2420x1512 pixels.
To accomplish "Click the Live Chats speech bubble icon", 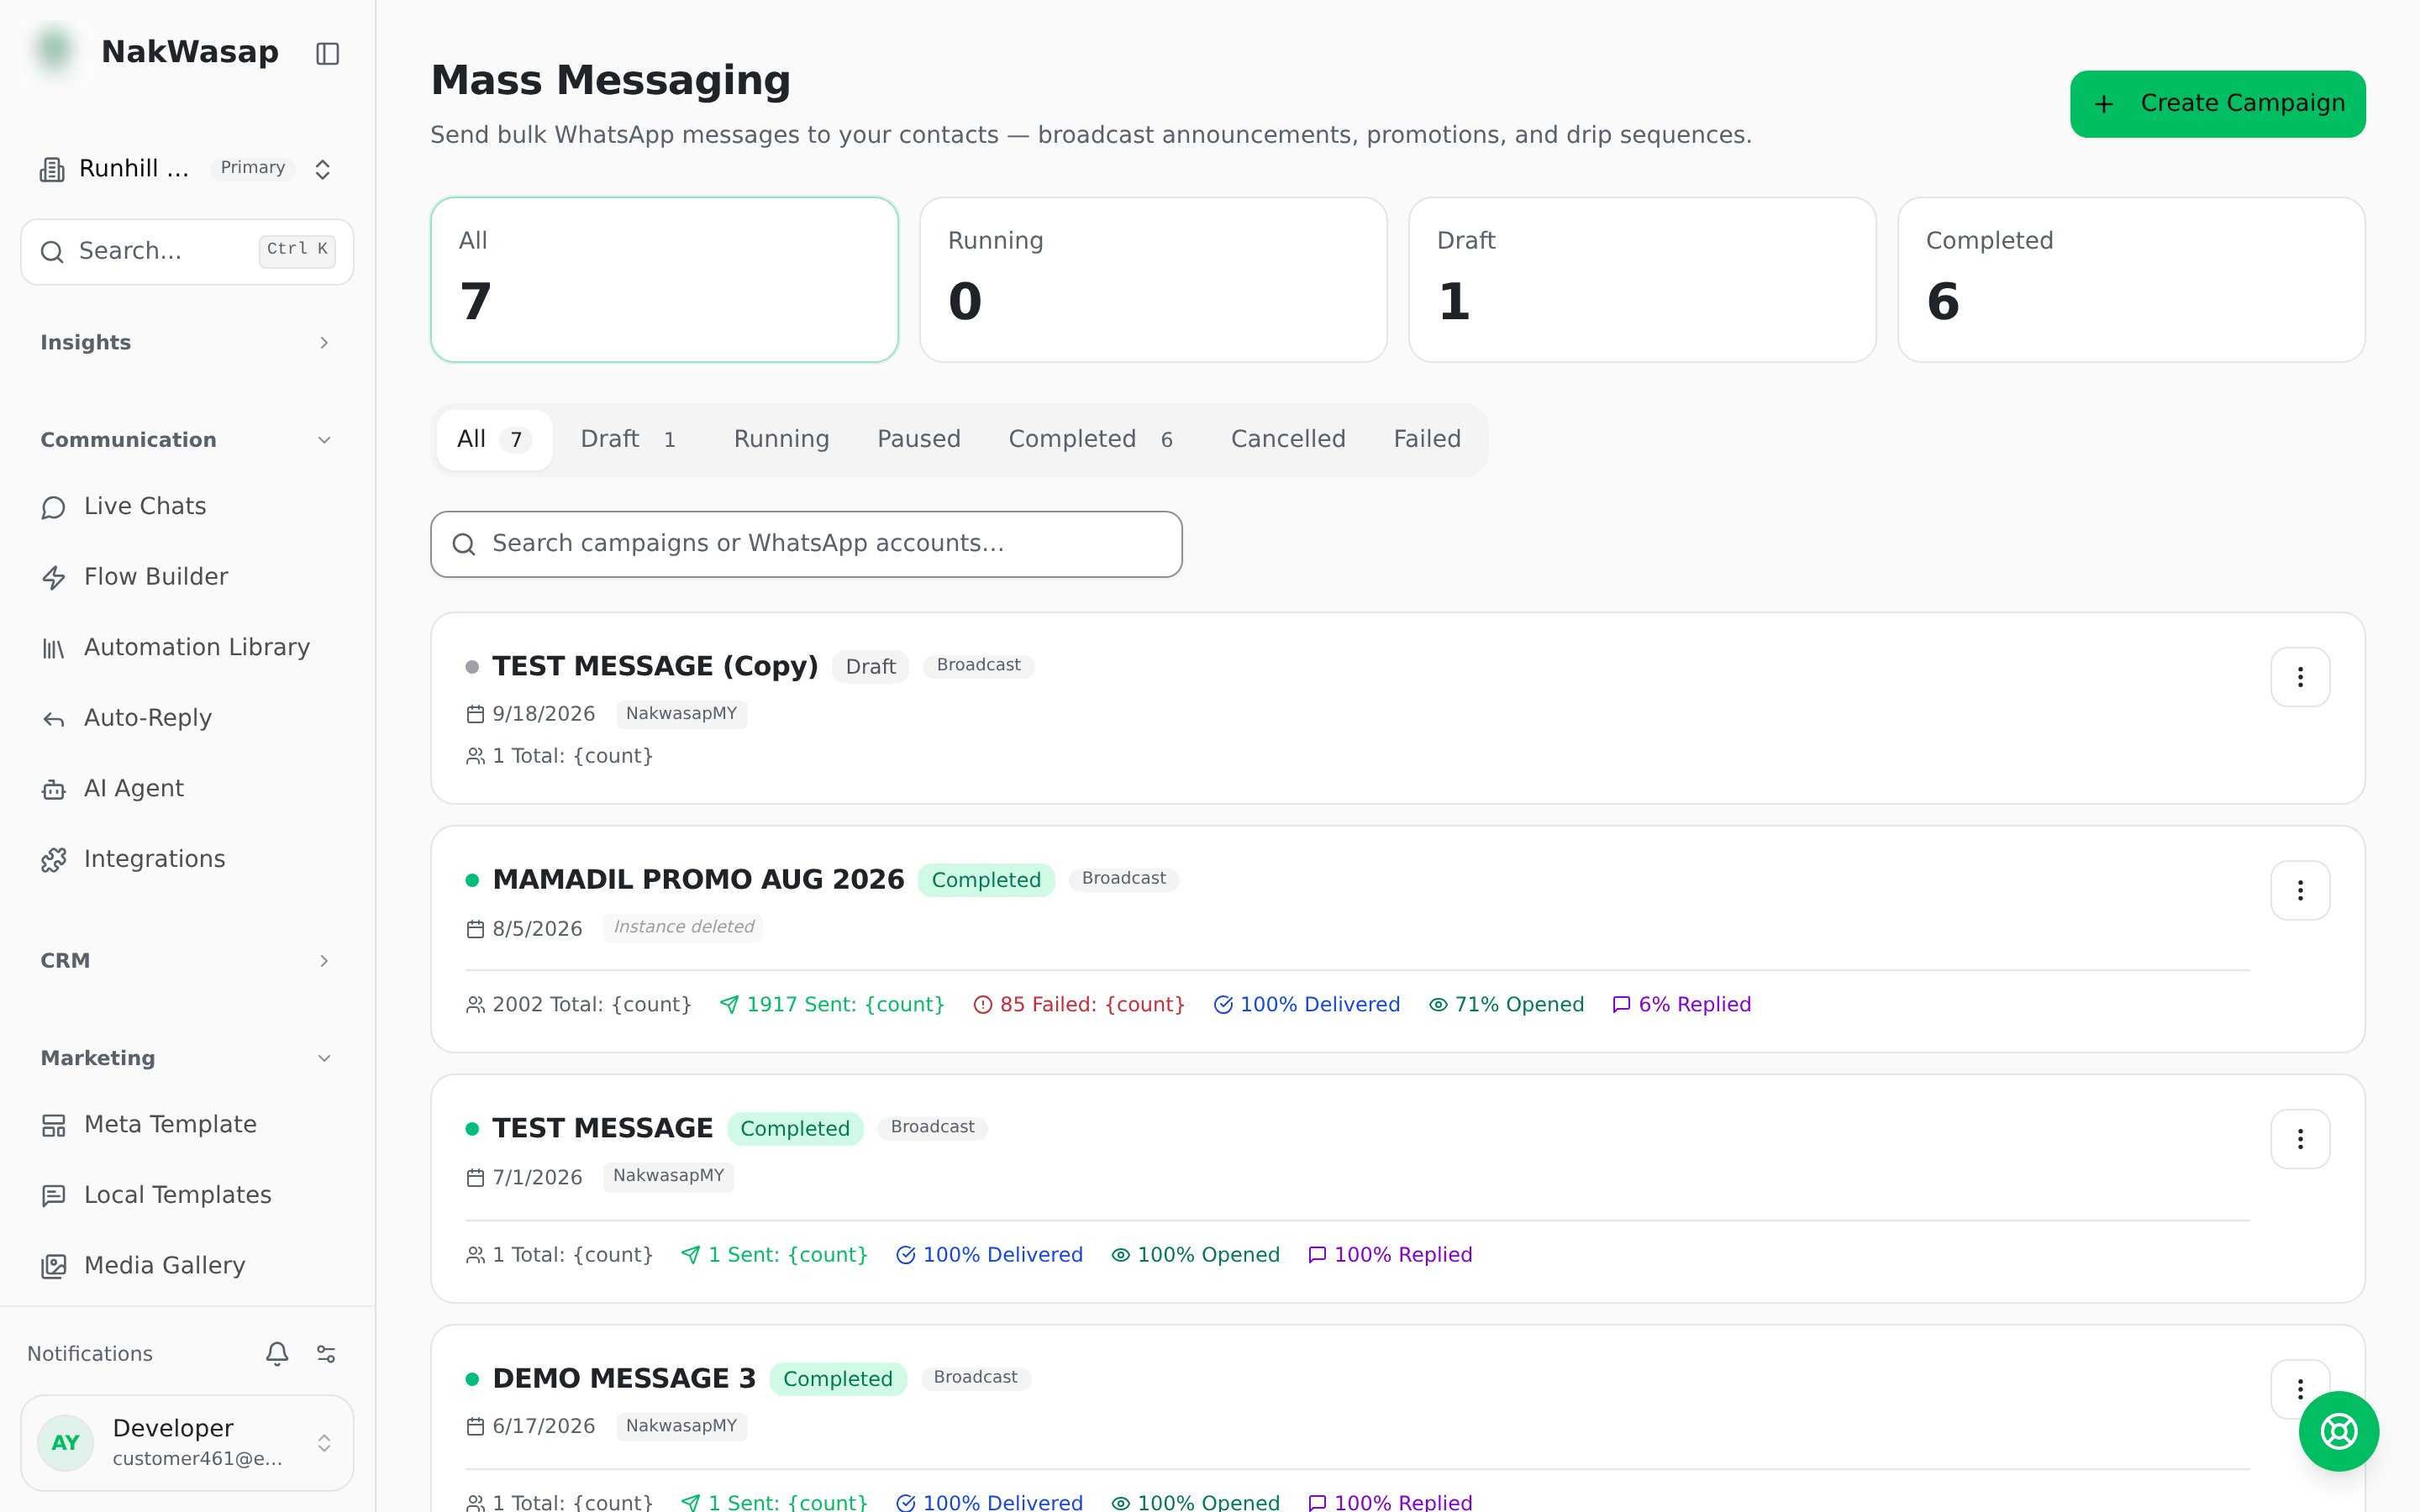I will pos(54,507).
